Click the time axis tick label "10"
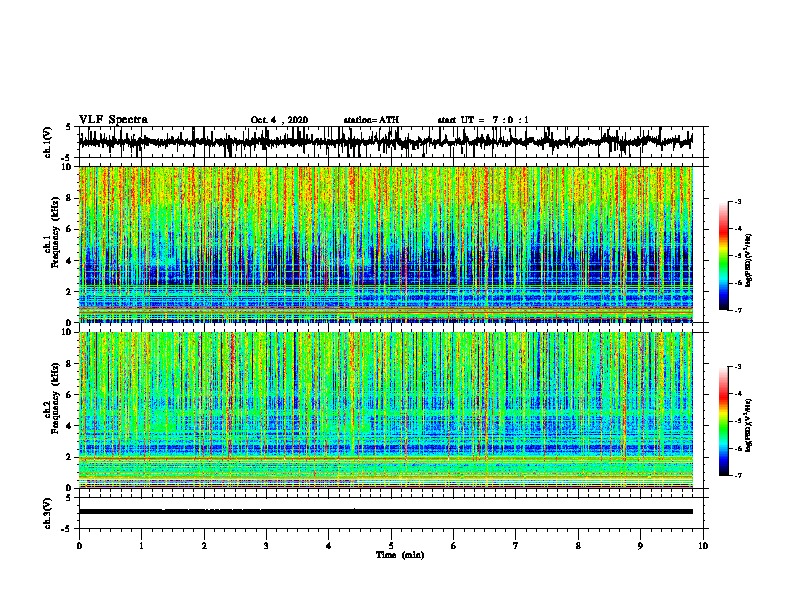 (x=703, y=546)
